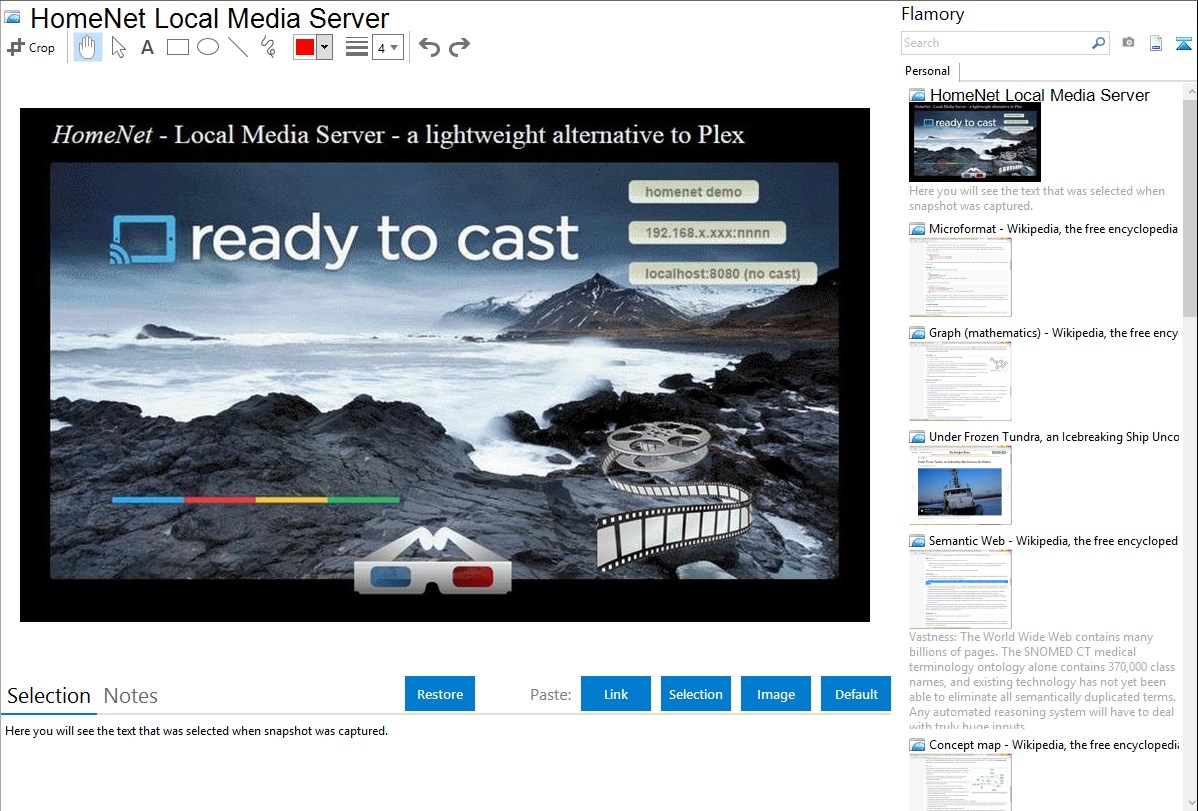Pick the ellipse shape tool

click(x=208, y=47)
